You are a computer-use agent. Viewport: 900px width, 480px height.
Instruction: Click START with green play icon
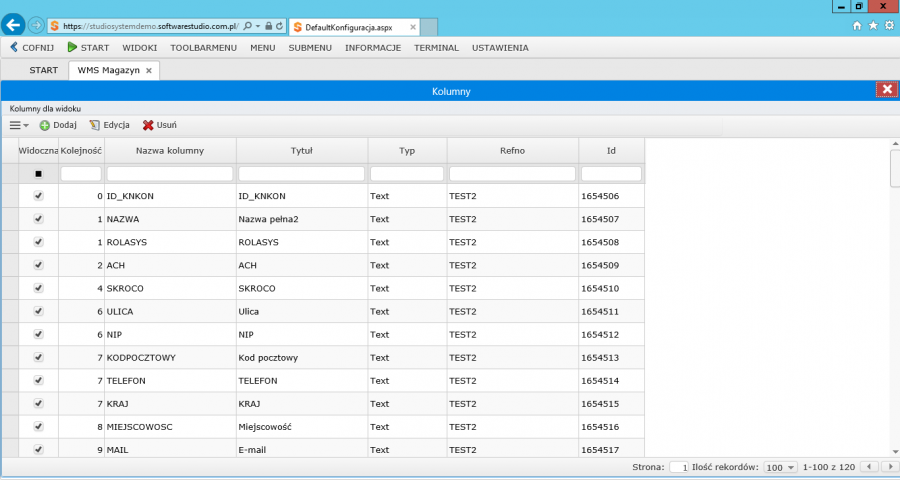88,48
